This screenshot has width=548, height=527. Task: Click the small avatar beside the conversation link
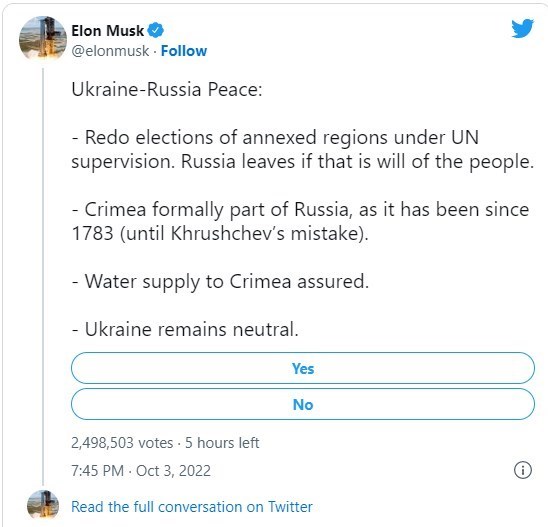(43, 505)
